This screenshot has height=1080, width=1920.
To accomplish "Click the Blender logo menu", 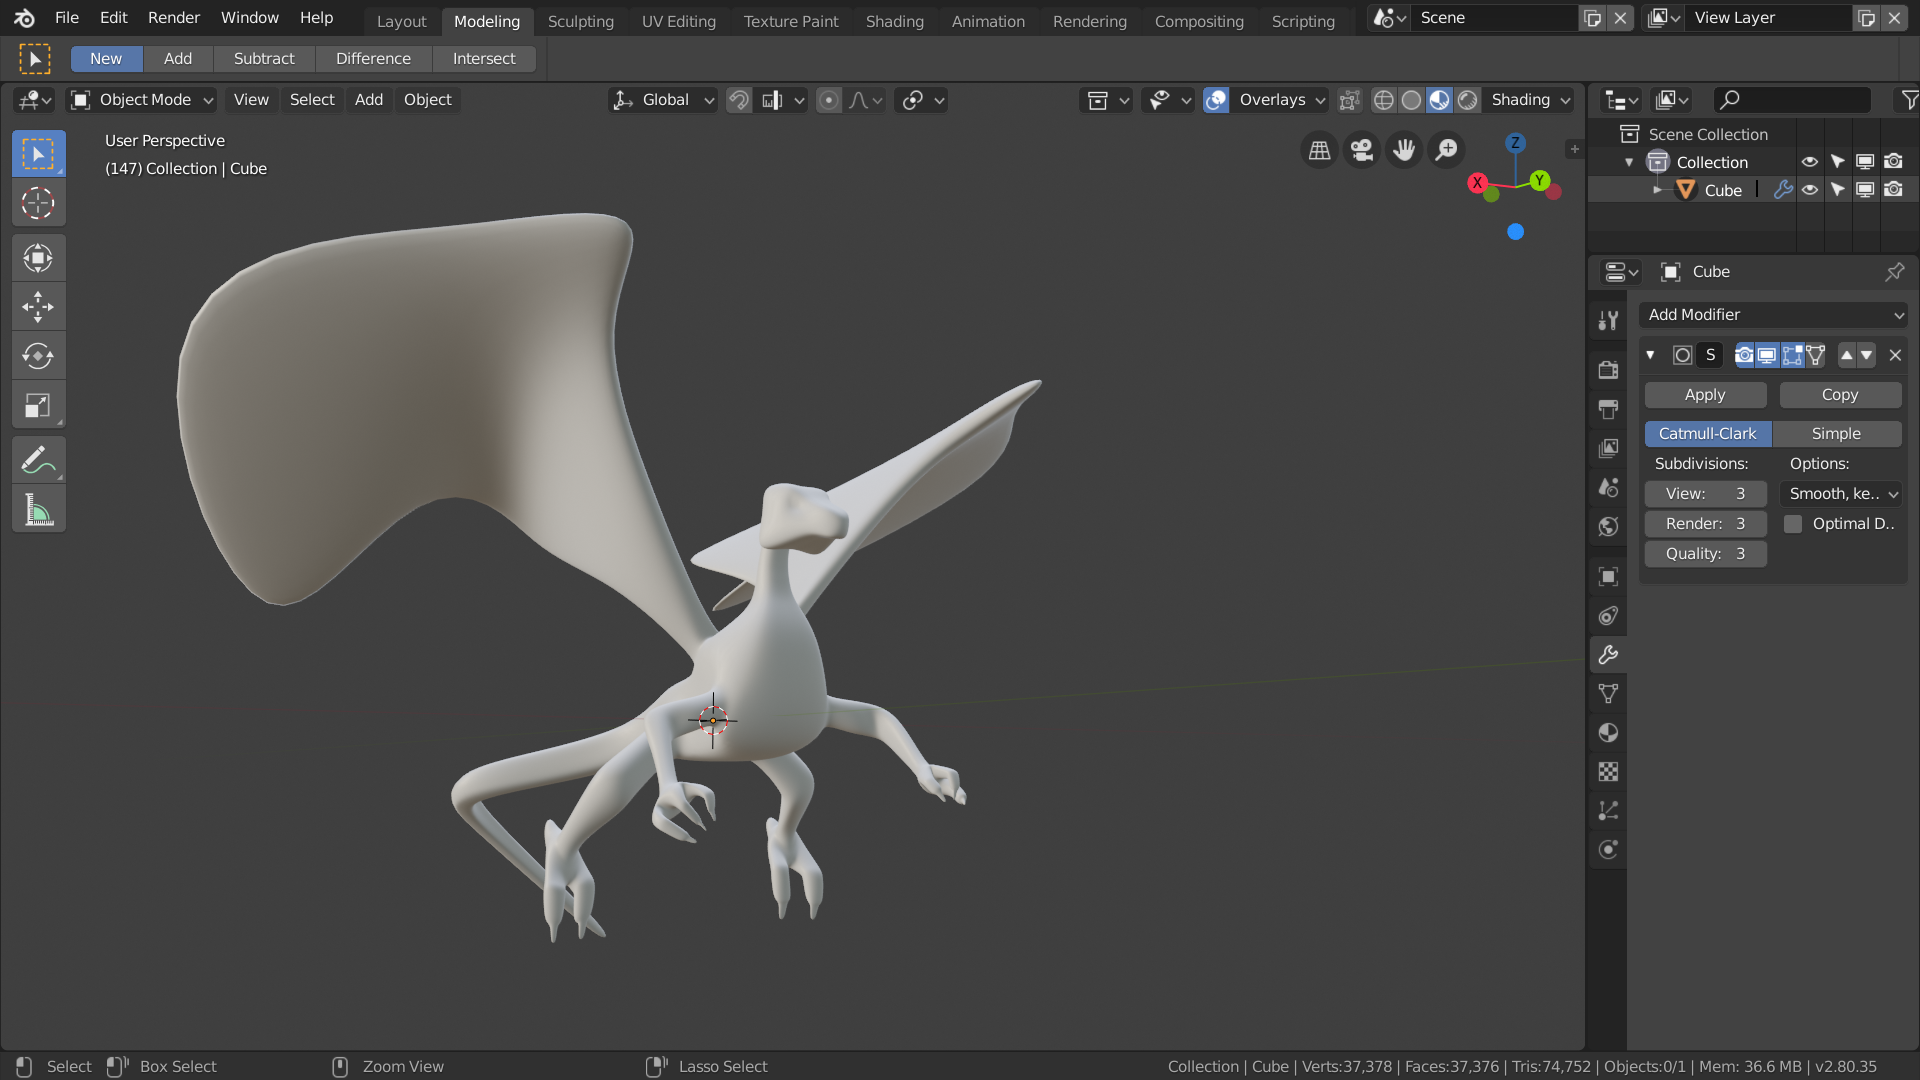I will (25, 18).
